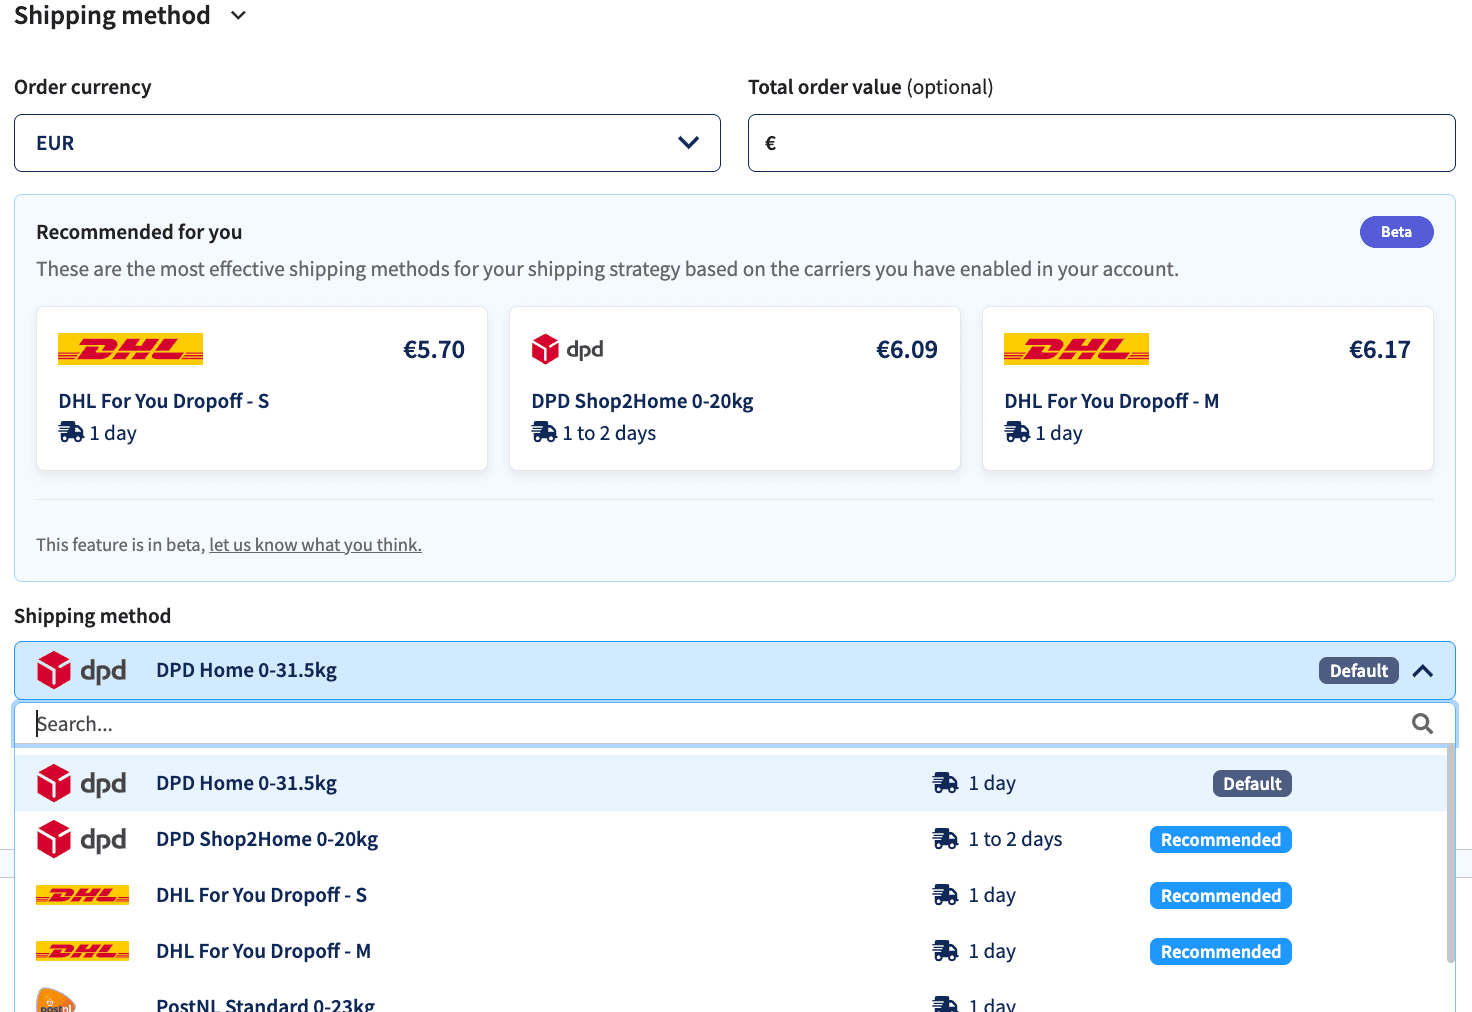Click dpd logo in the DPD Home list row
1472x1012 pixels.
(81, 783)
